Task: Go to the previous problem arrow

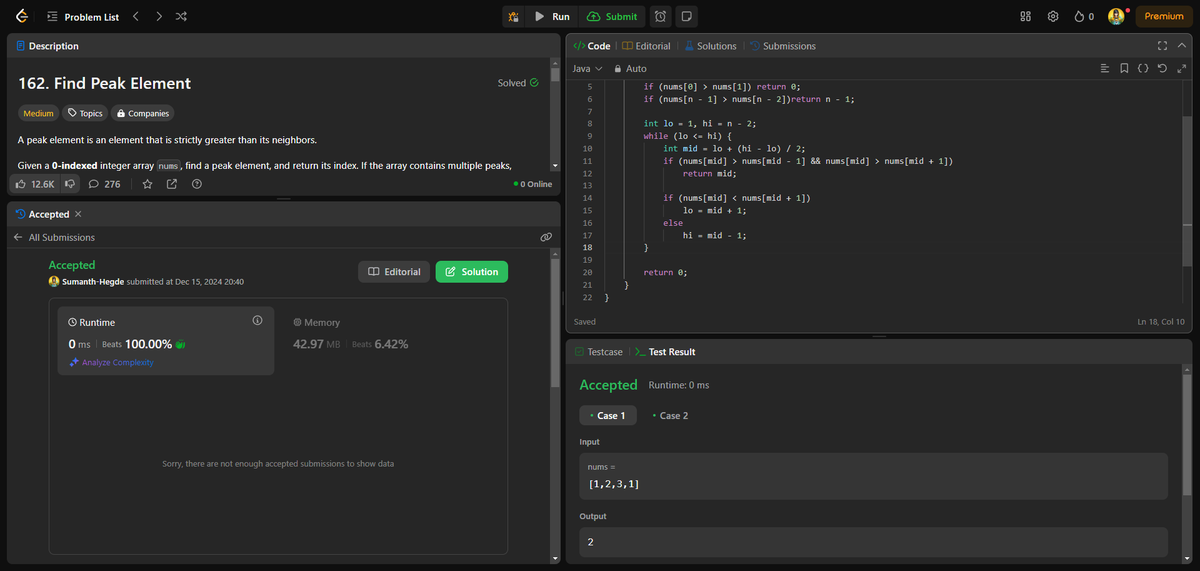Action: (137, 17)
